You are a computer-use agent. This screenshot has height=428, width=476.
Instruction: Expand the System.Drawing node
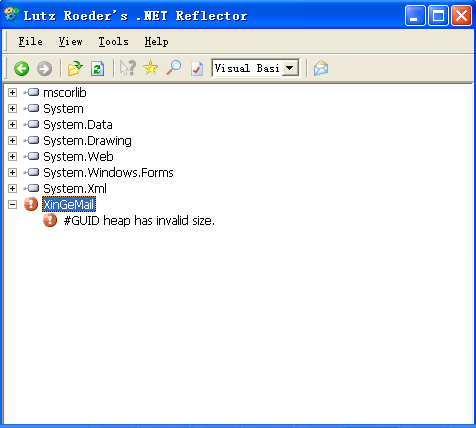pyautogui.click(x=12, y=140)
